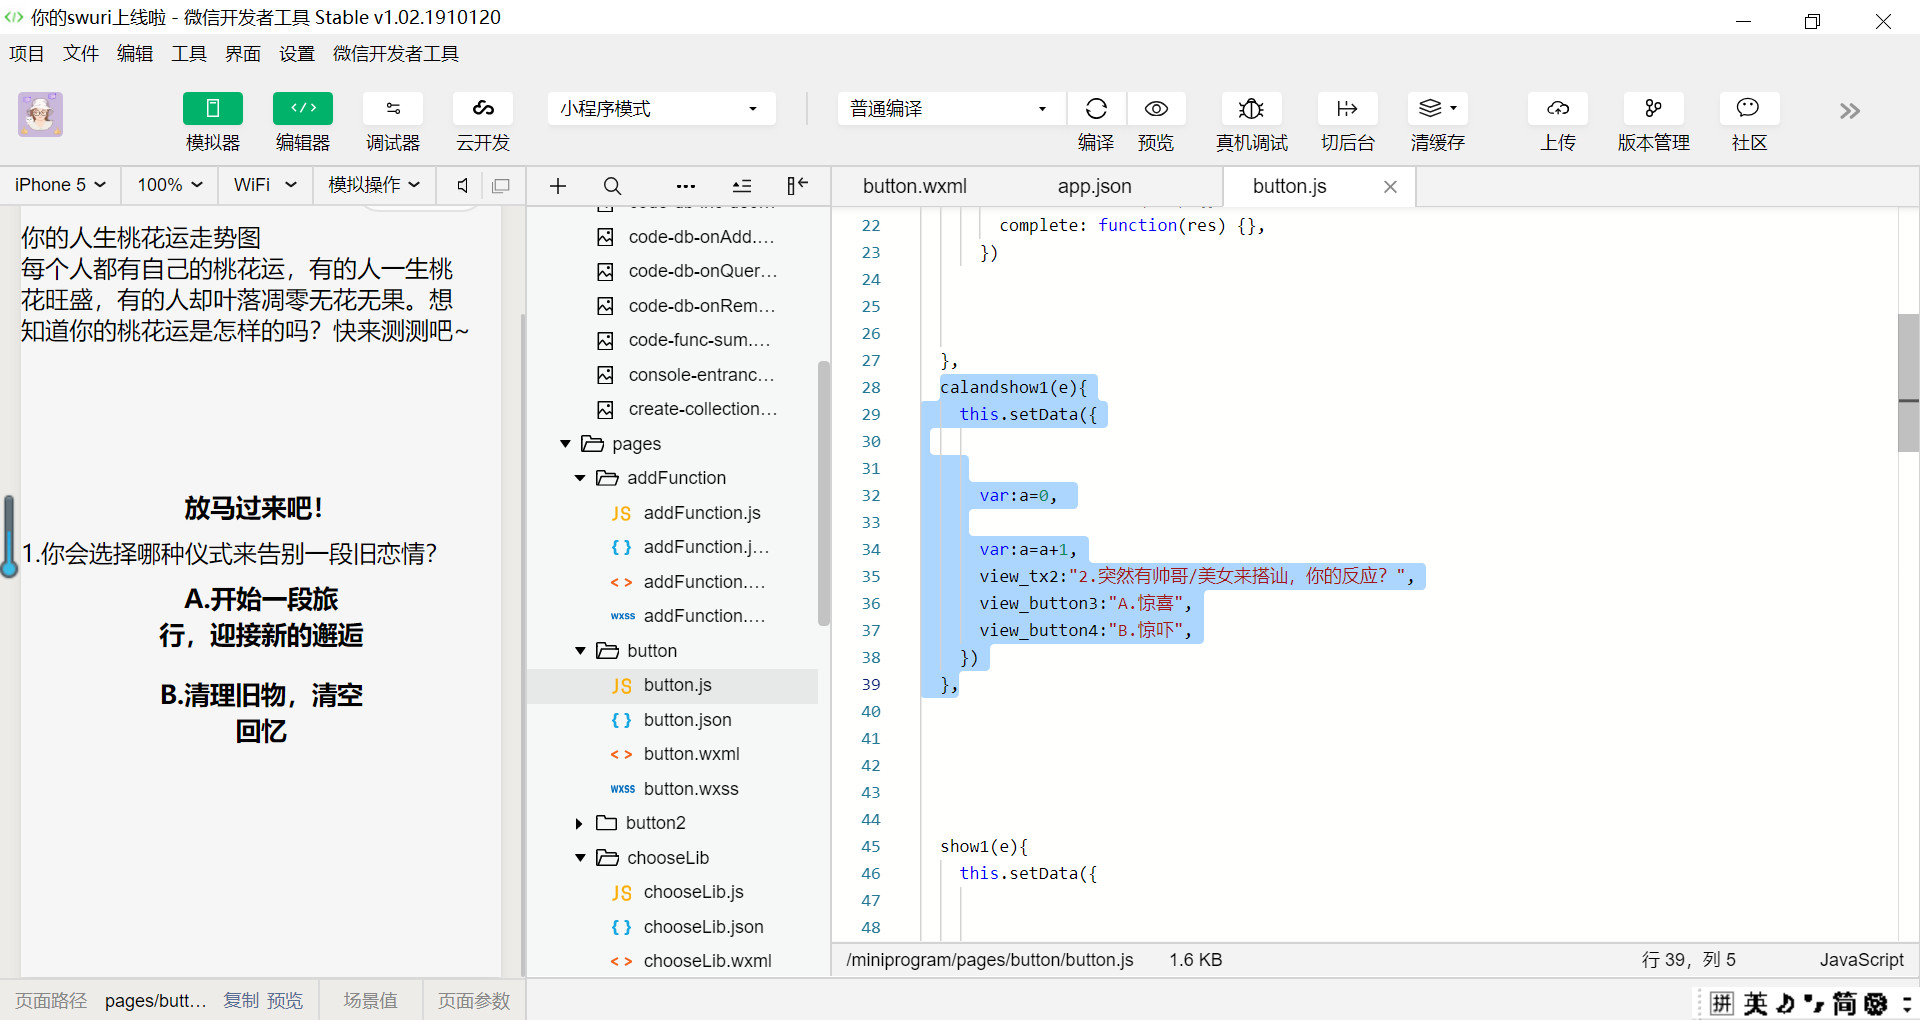Mute simulator sound speaker icon

[x=462, y=186]
